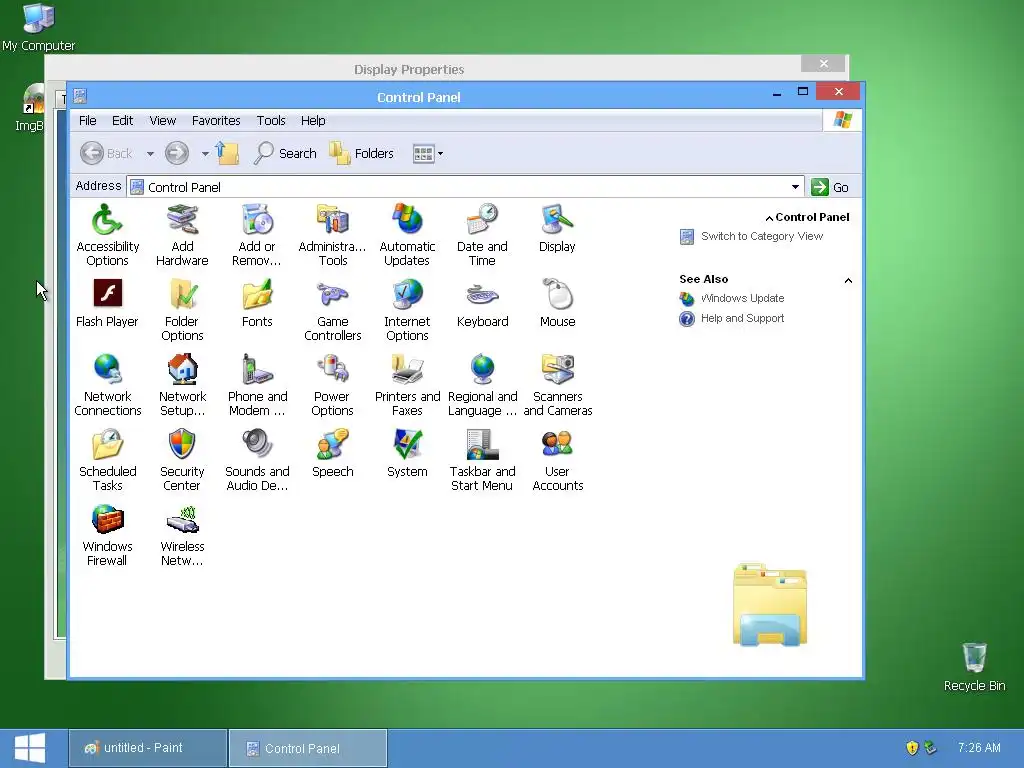Select the Recycle Bin desktop icon

[x=974, y=666]
